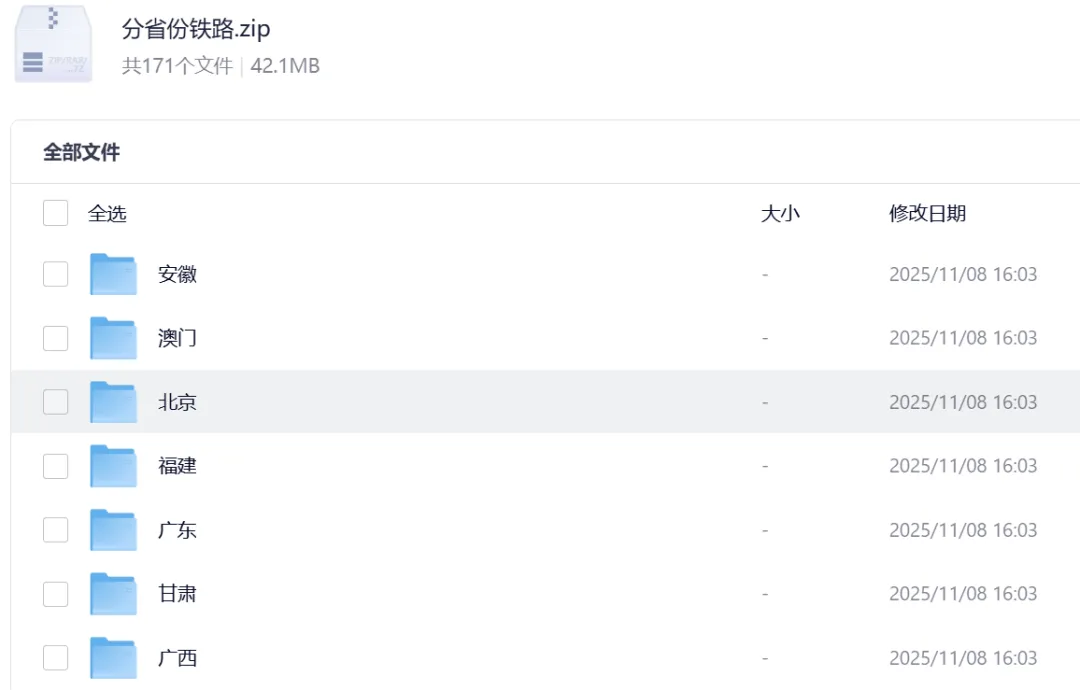The height and width of the screenshot is (690, 1080).
Task: Tick the 全选 select-all checkbox
Action: (55, 213)
